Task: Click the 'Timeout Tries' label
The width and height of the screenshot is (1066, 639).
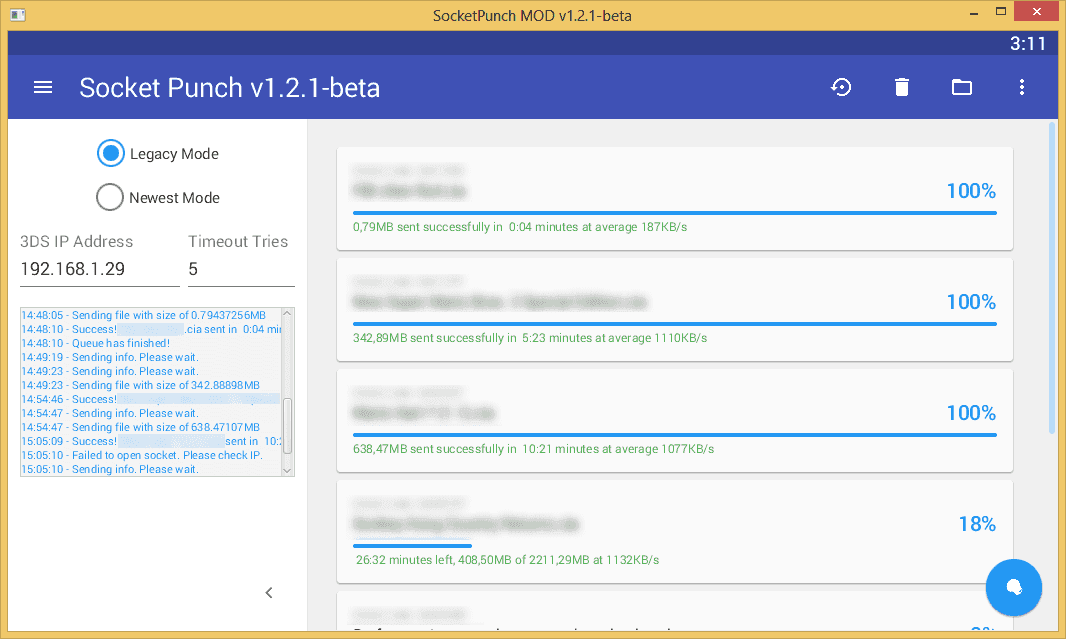Action: tap(238, 241)
